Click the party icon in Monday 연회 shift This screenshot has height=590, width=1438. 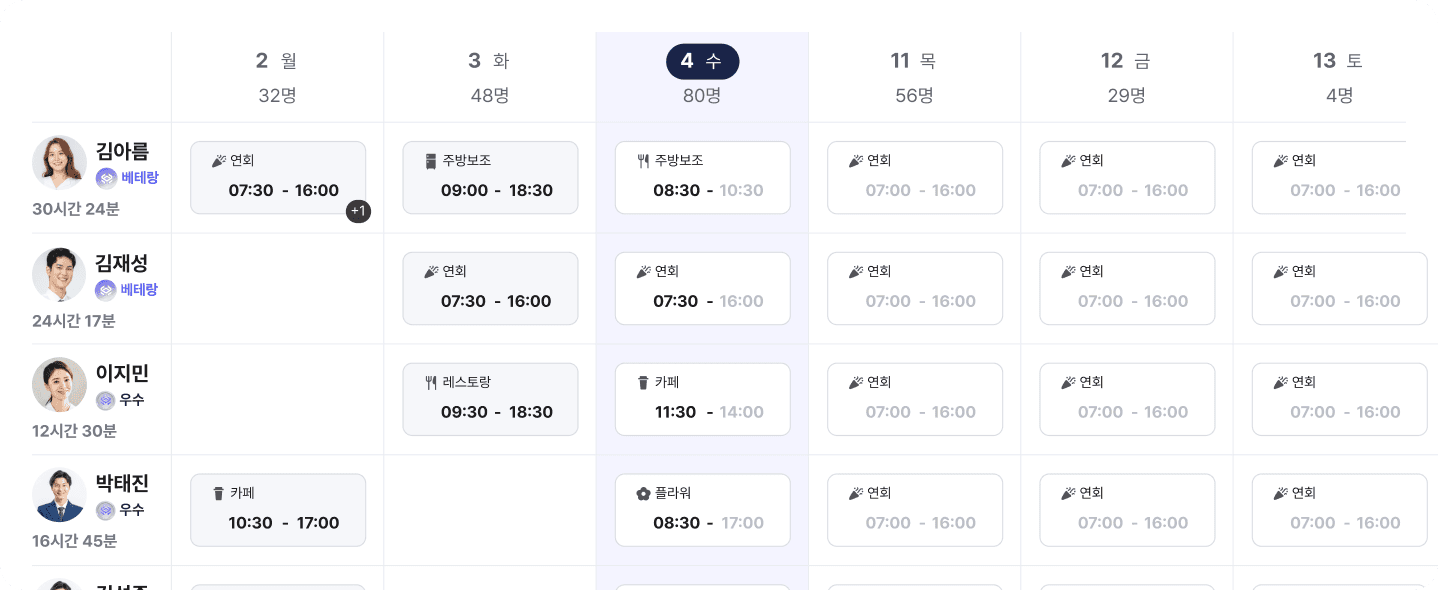tap(219, 161)
